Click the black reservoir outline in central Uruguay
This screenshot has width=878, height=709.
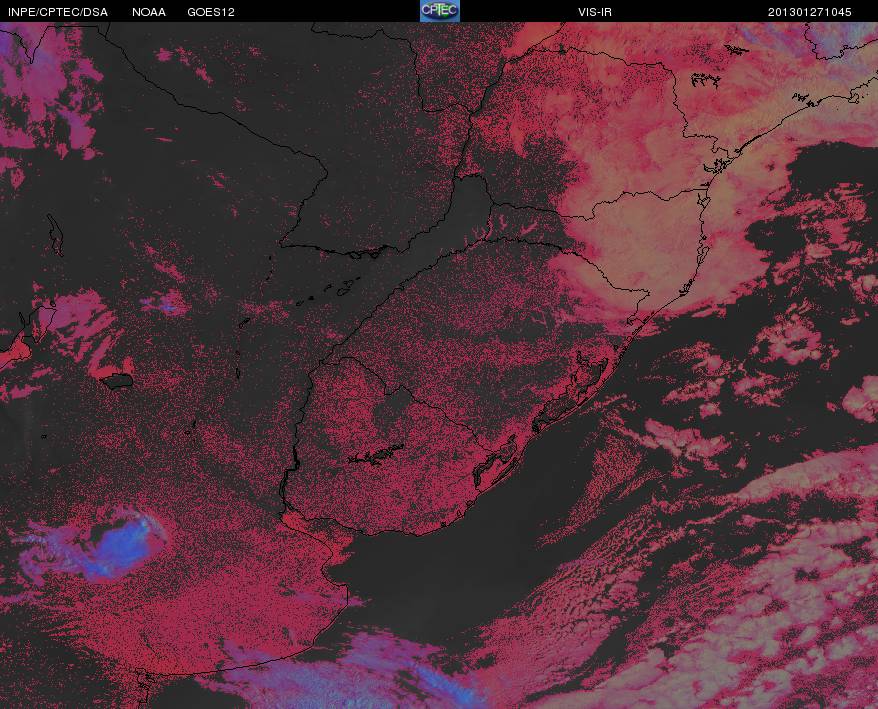click(376, 455)
